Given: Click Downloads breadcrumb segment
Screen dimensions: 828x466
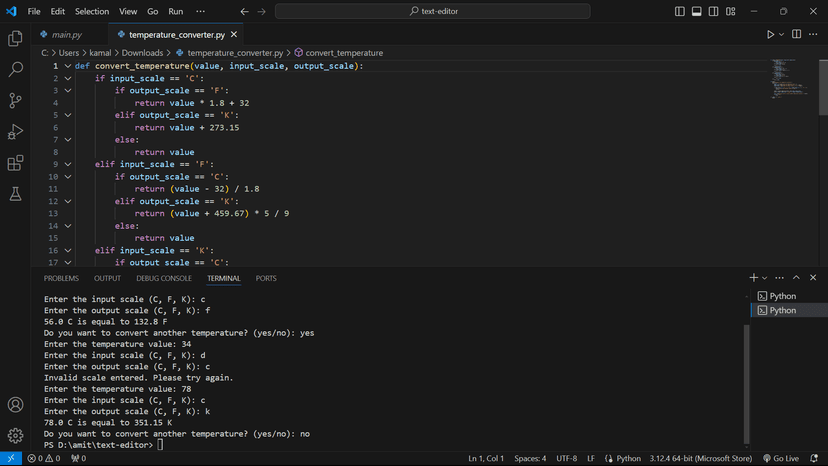Looking at the screenshot, I should pyautogui.click(x=142, y=53).
